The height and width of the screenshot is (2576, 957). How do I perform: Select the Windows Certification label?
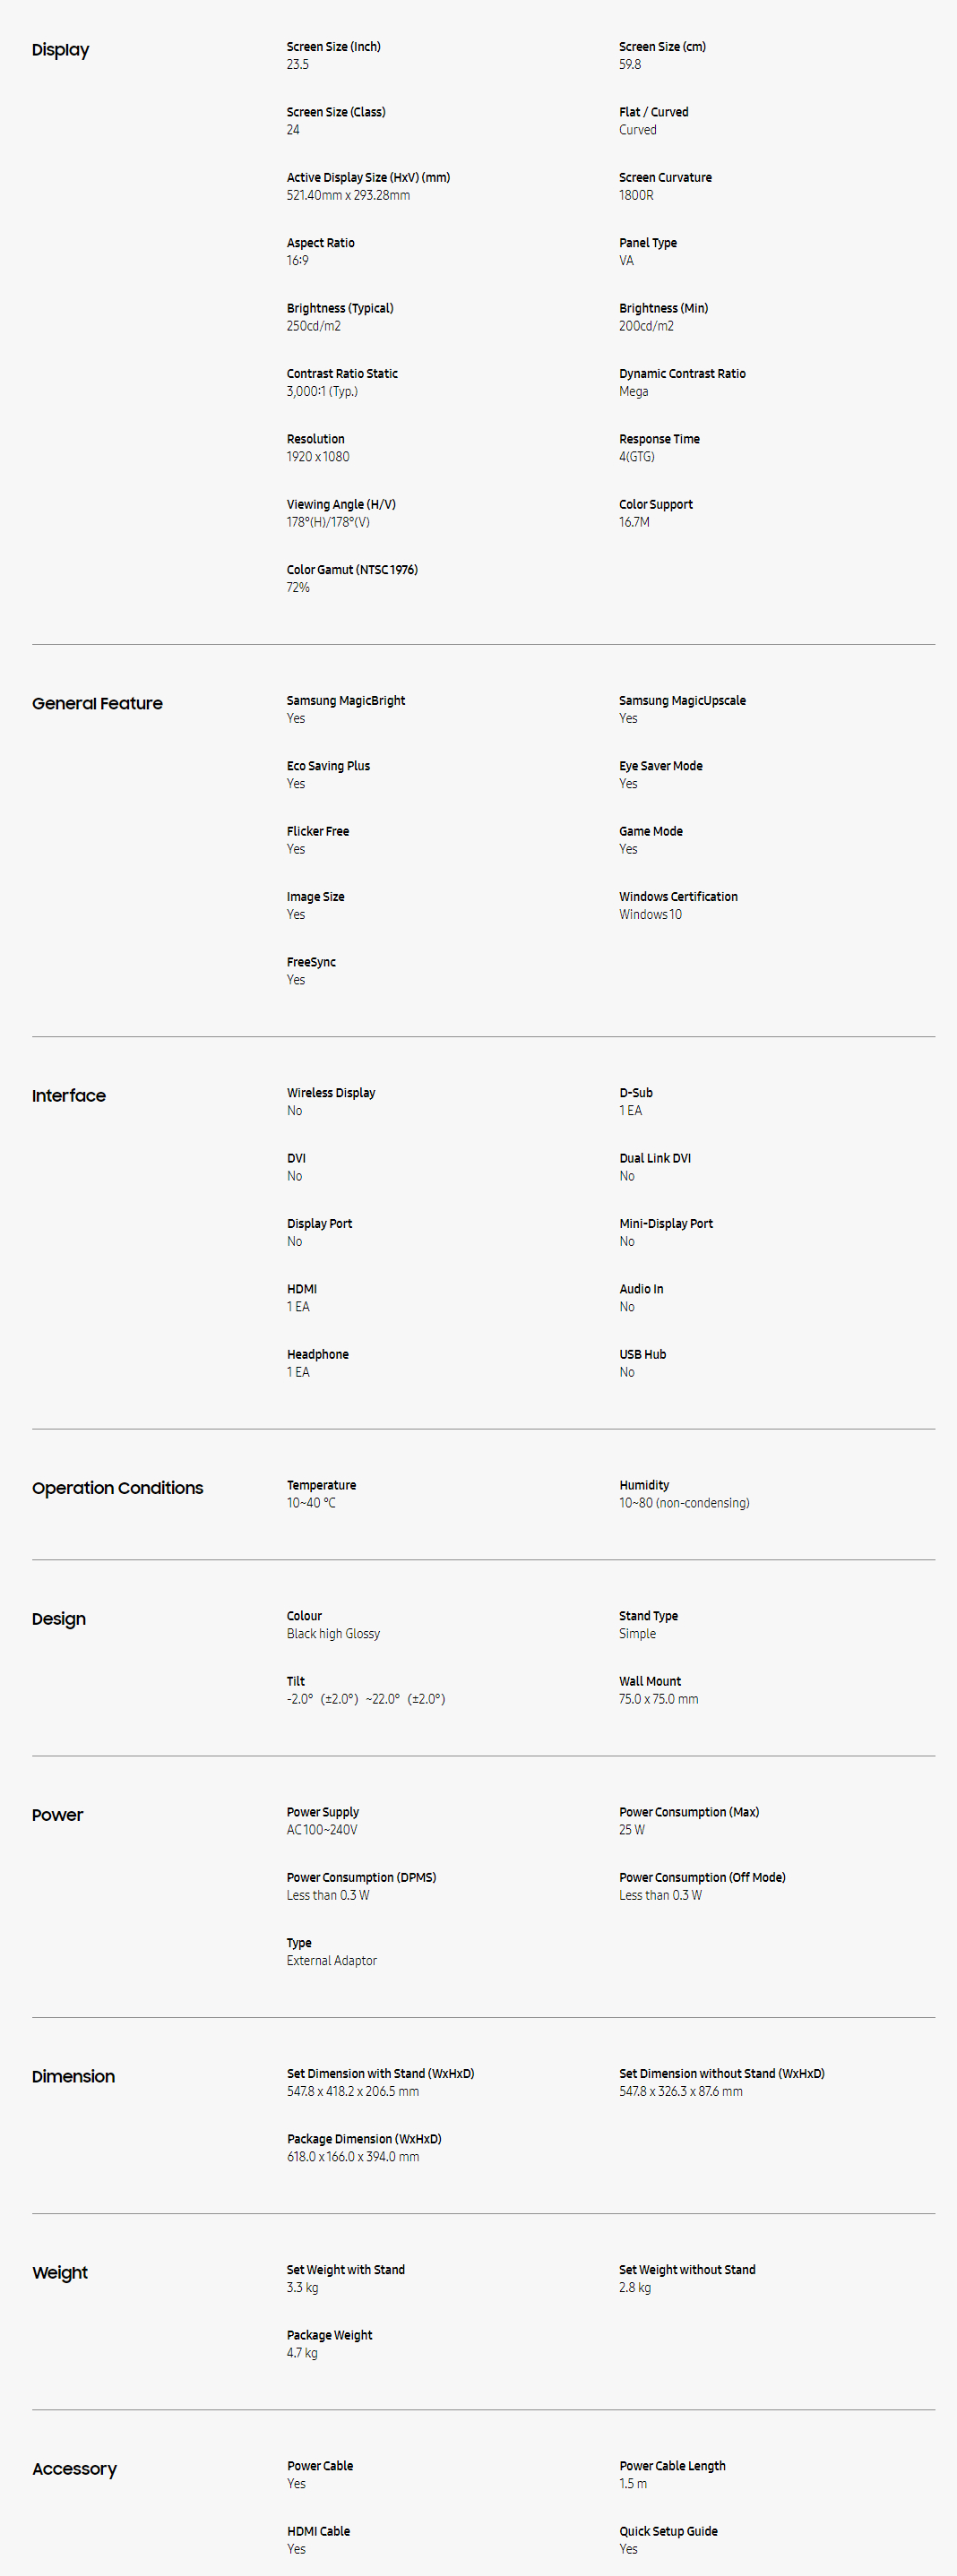[x=678, y=897]
